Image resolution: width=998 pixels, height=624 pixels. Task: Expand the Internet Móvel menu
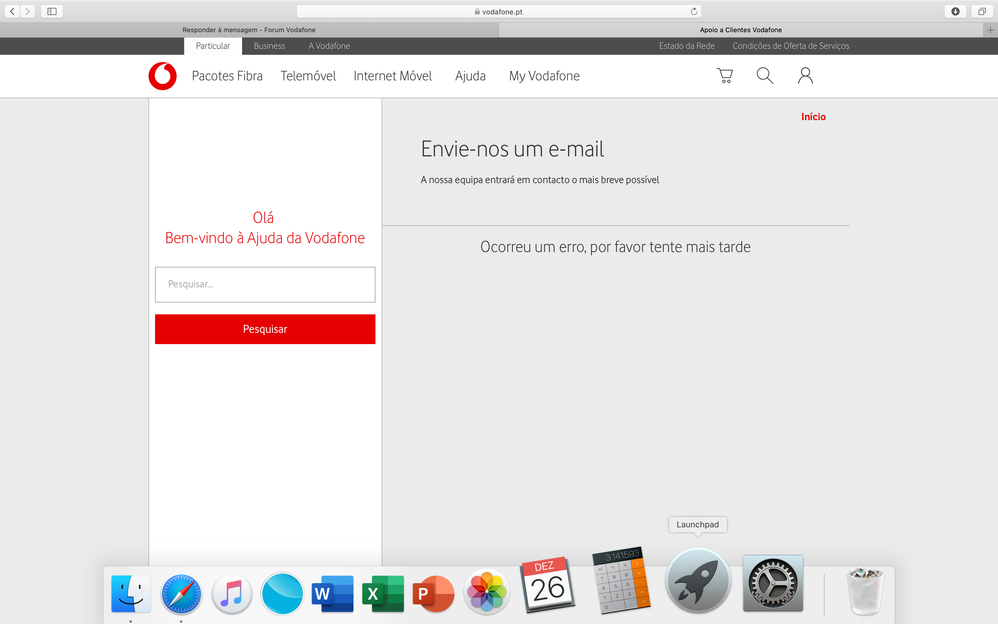pyautogui.click(x=393, y=76)
